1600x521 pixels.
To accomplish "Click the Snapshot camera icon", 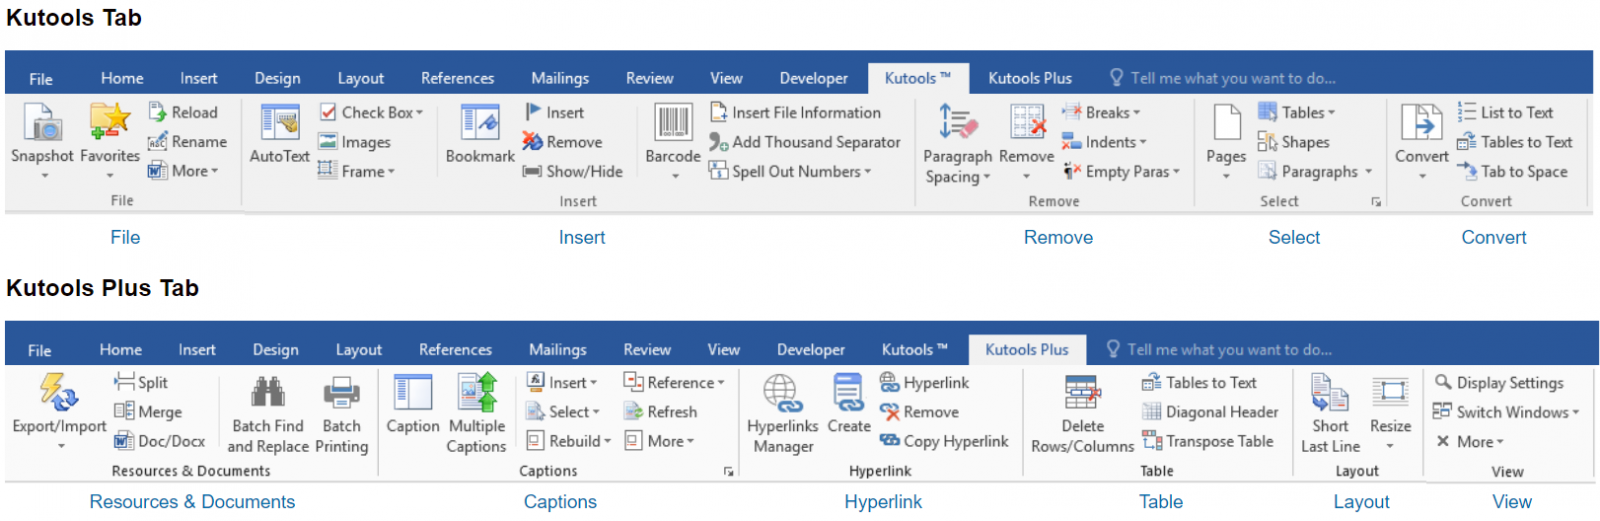I will (x=43, y=123).
